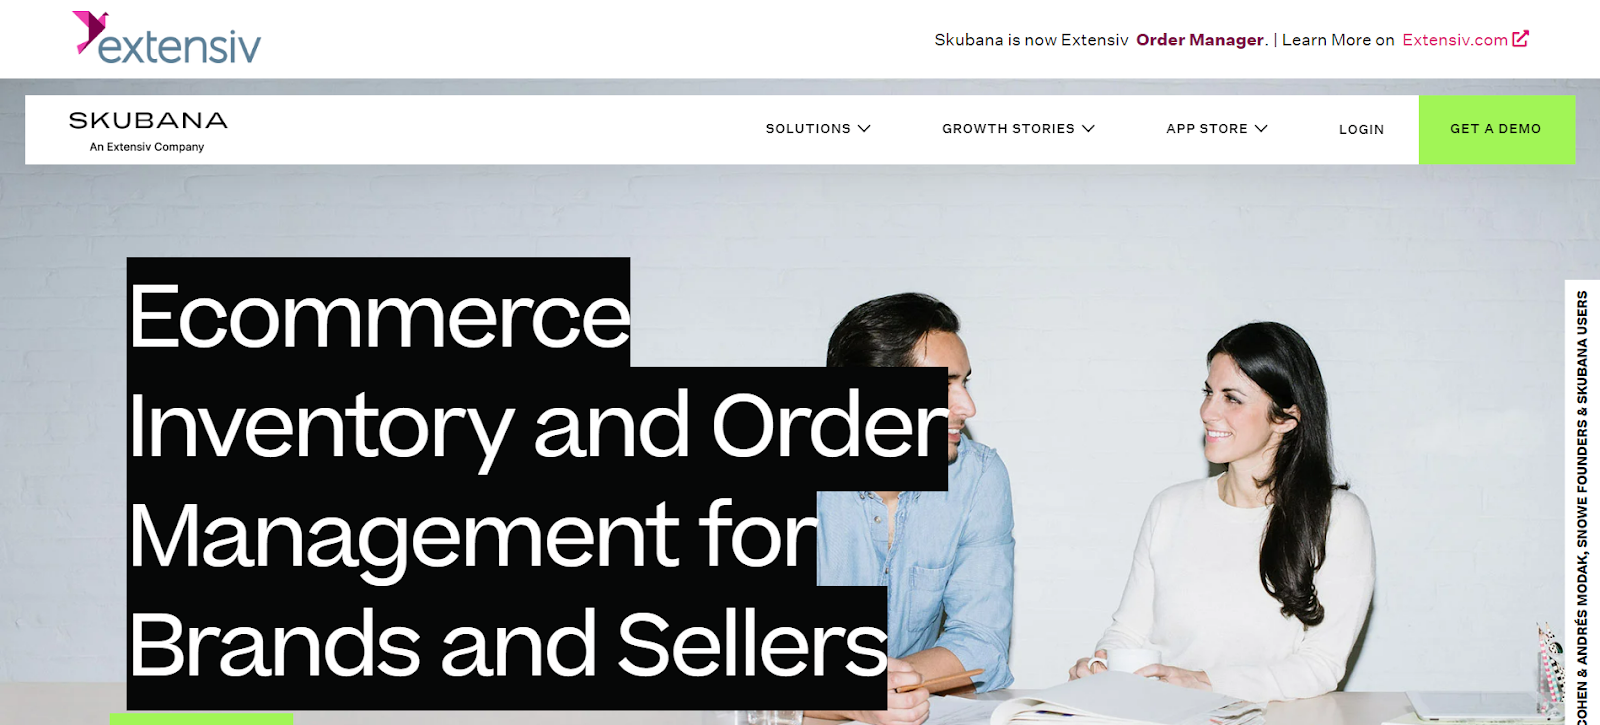Click the extensiv wordmark text in header

coord(180,46)
